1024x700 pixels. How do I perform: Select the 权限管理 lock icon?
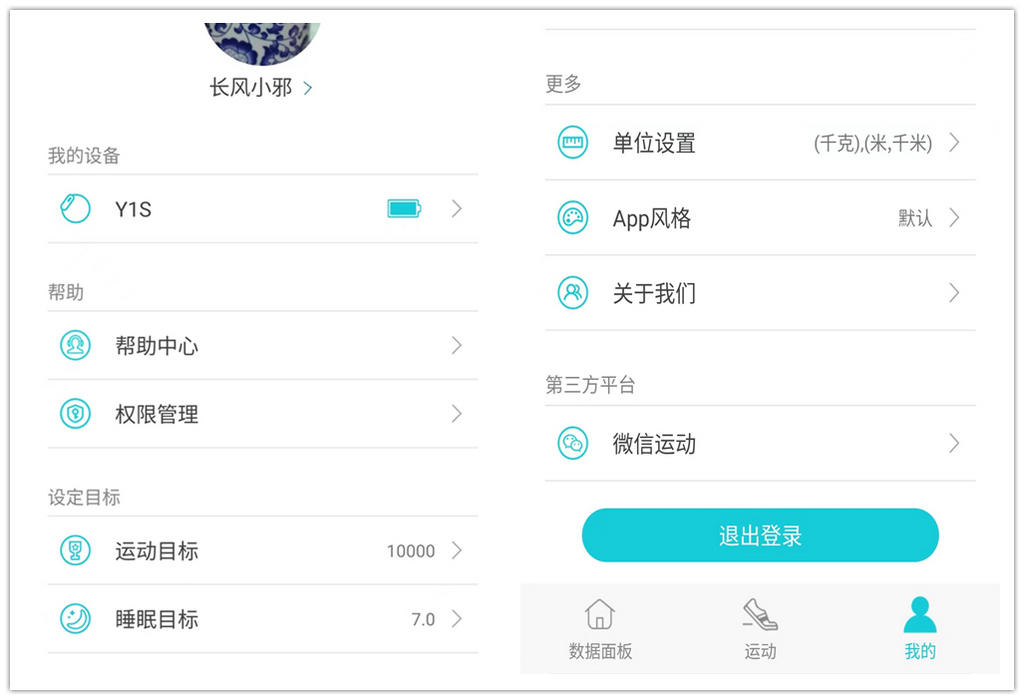pos(74,414)
